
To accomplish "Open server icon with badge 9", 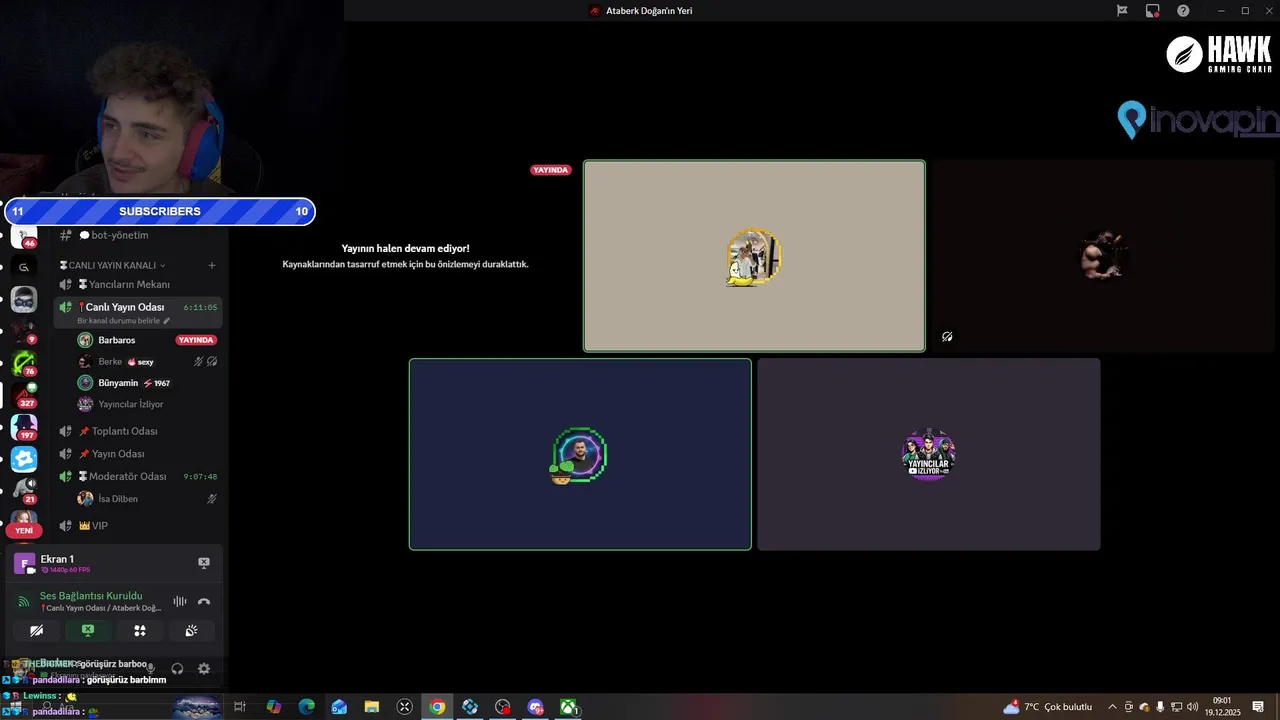I will click(24, 331).
